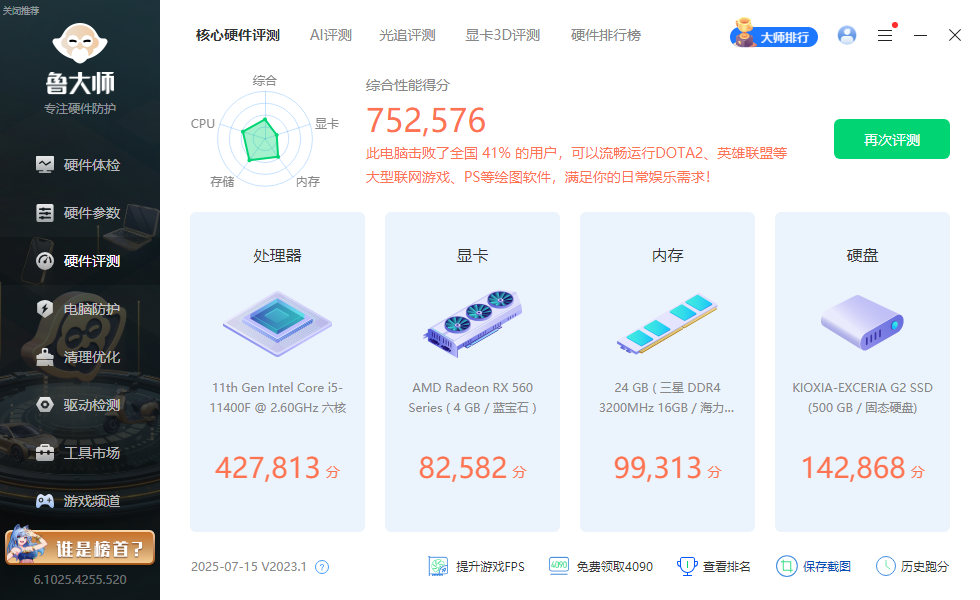Click 免费领取4090 link

[601, 566]
